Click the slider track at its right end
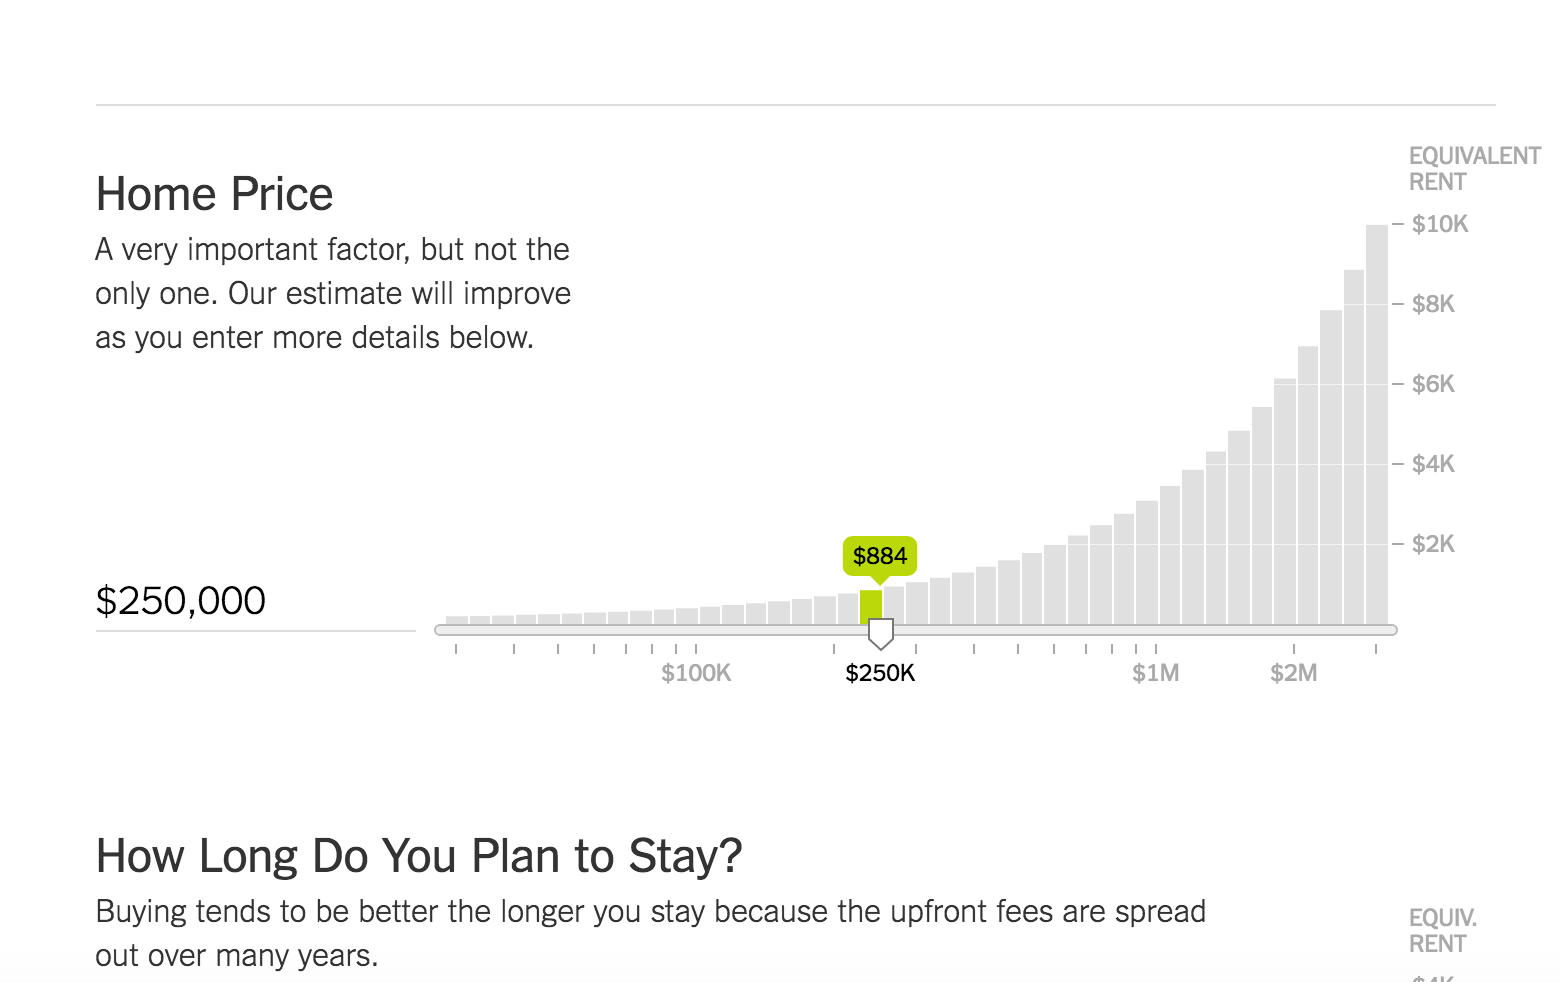The image size is (1560, 982). click(1390, 630)
